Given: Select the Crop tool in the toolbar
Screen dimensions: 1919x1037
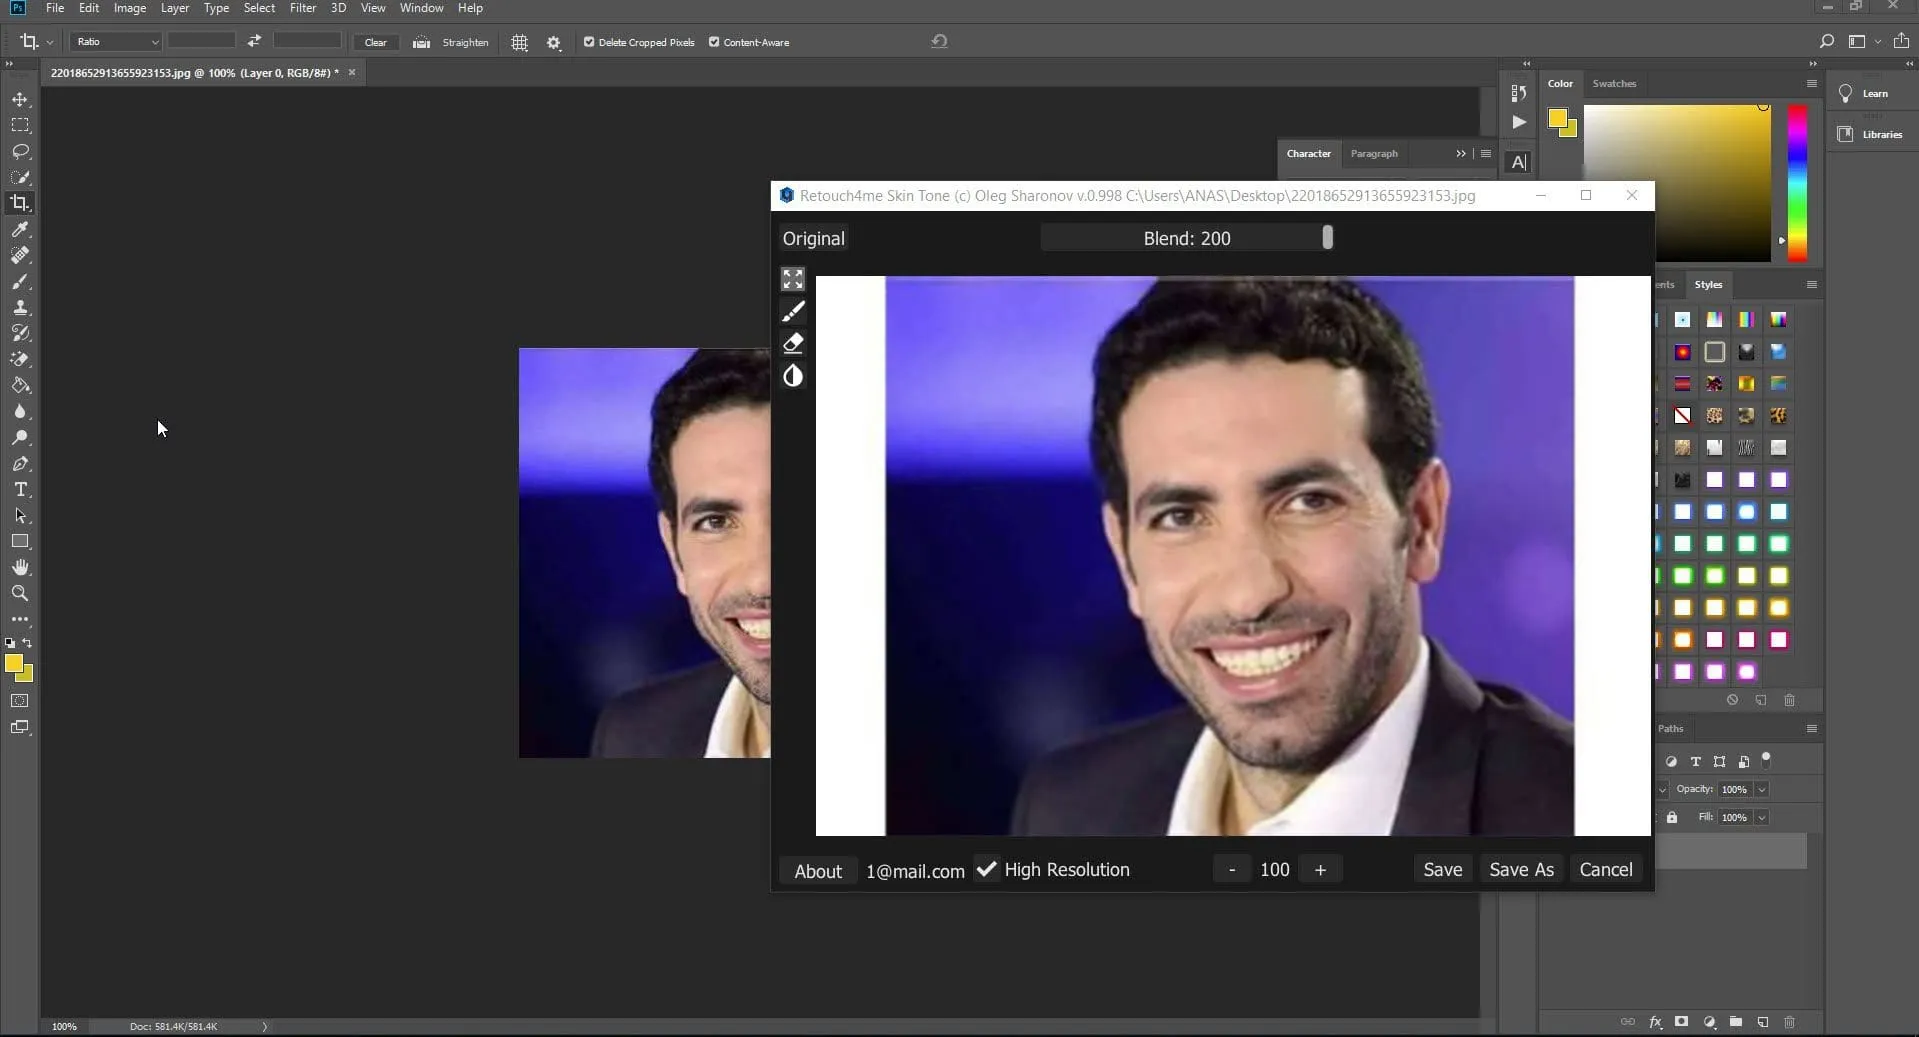Looking at the screenshot, I should (20, 202).
